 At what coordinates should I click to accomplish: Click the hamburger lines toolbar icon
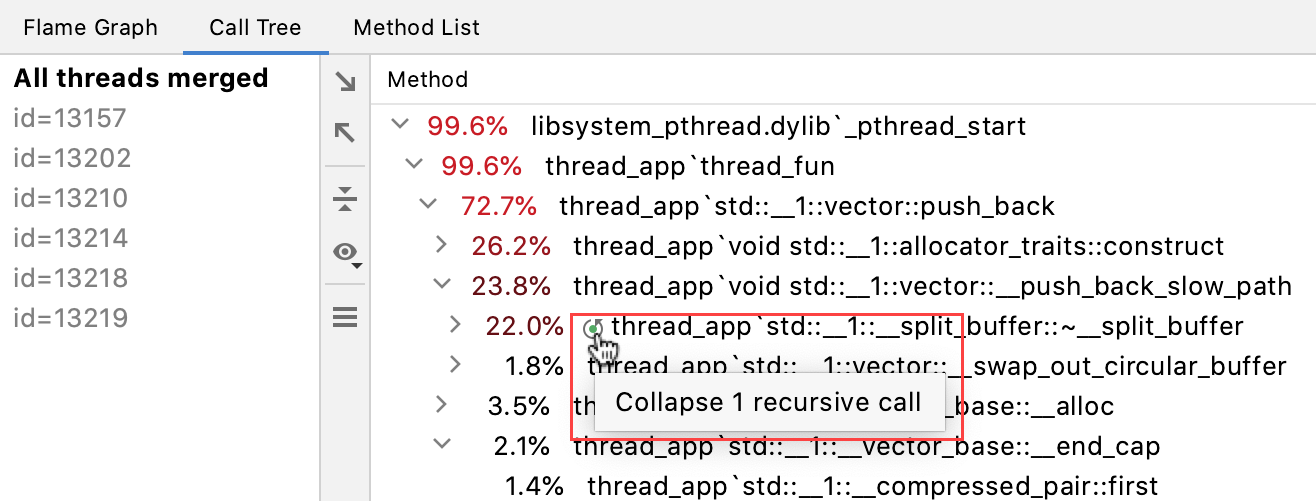(x=345, y=318)
